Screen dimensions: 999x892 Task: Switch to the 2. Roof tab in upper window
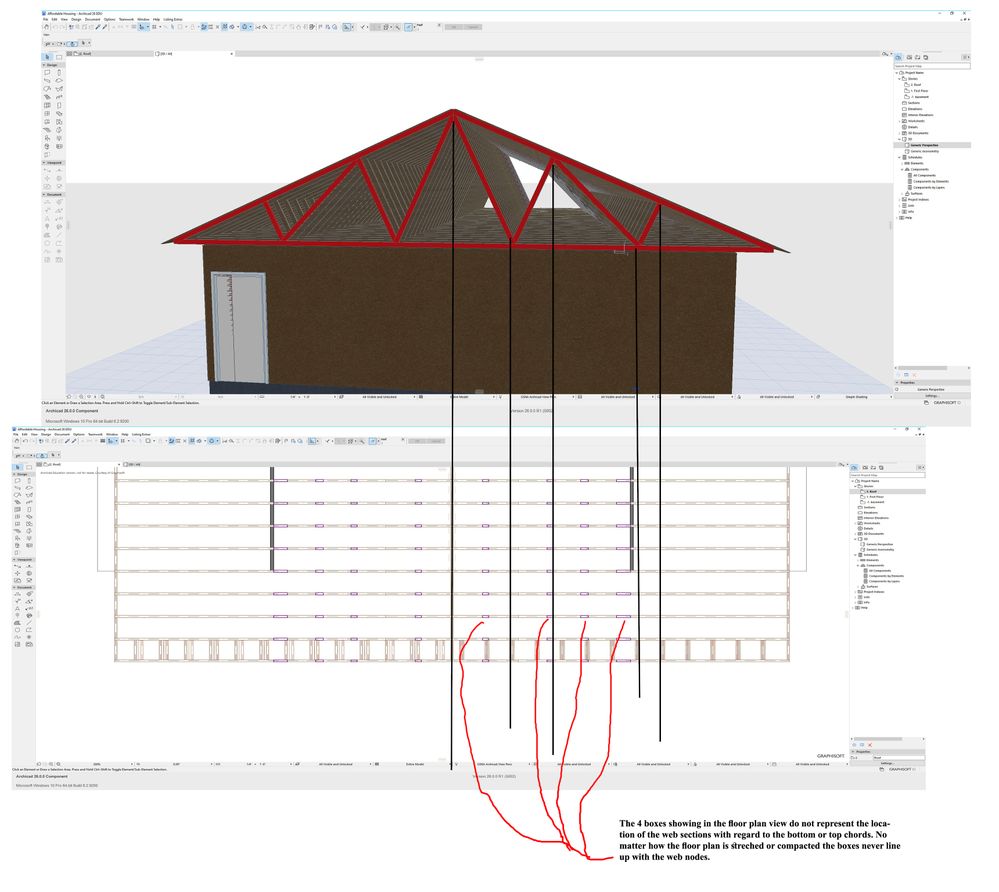(110, 54)
